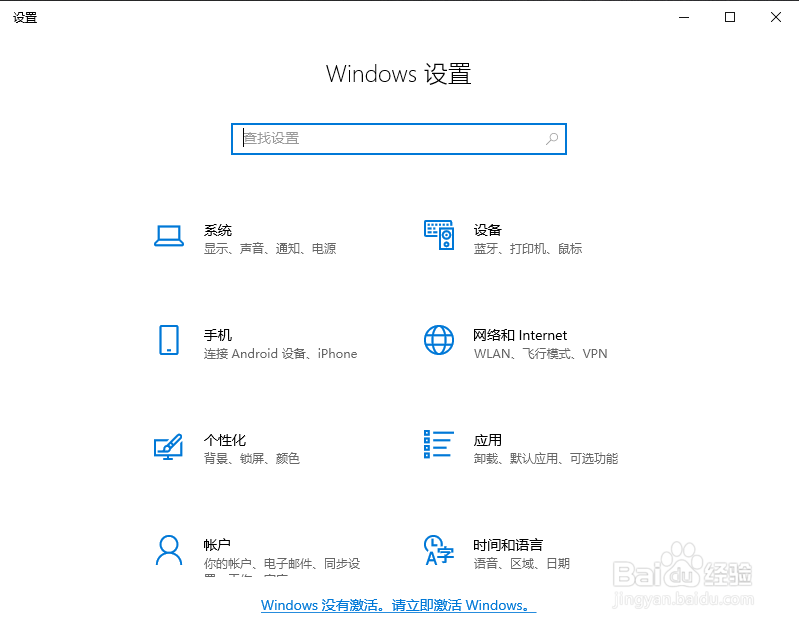Click the 语言、区域、日期 description
The width and height of the screenshot is (799, 627).
[x=522, y=564]
